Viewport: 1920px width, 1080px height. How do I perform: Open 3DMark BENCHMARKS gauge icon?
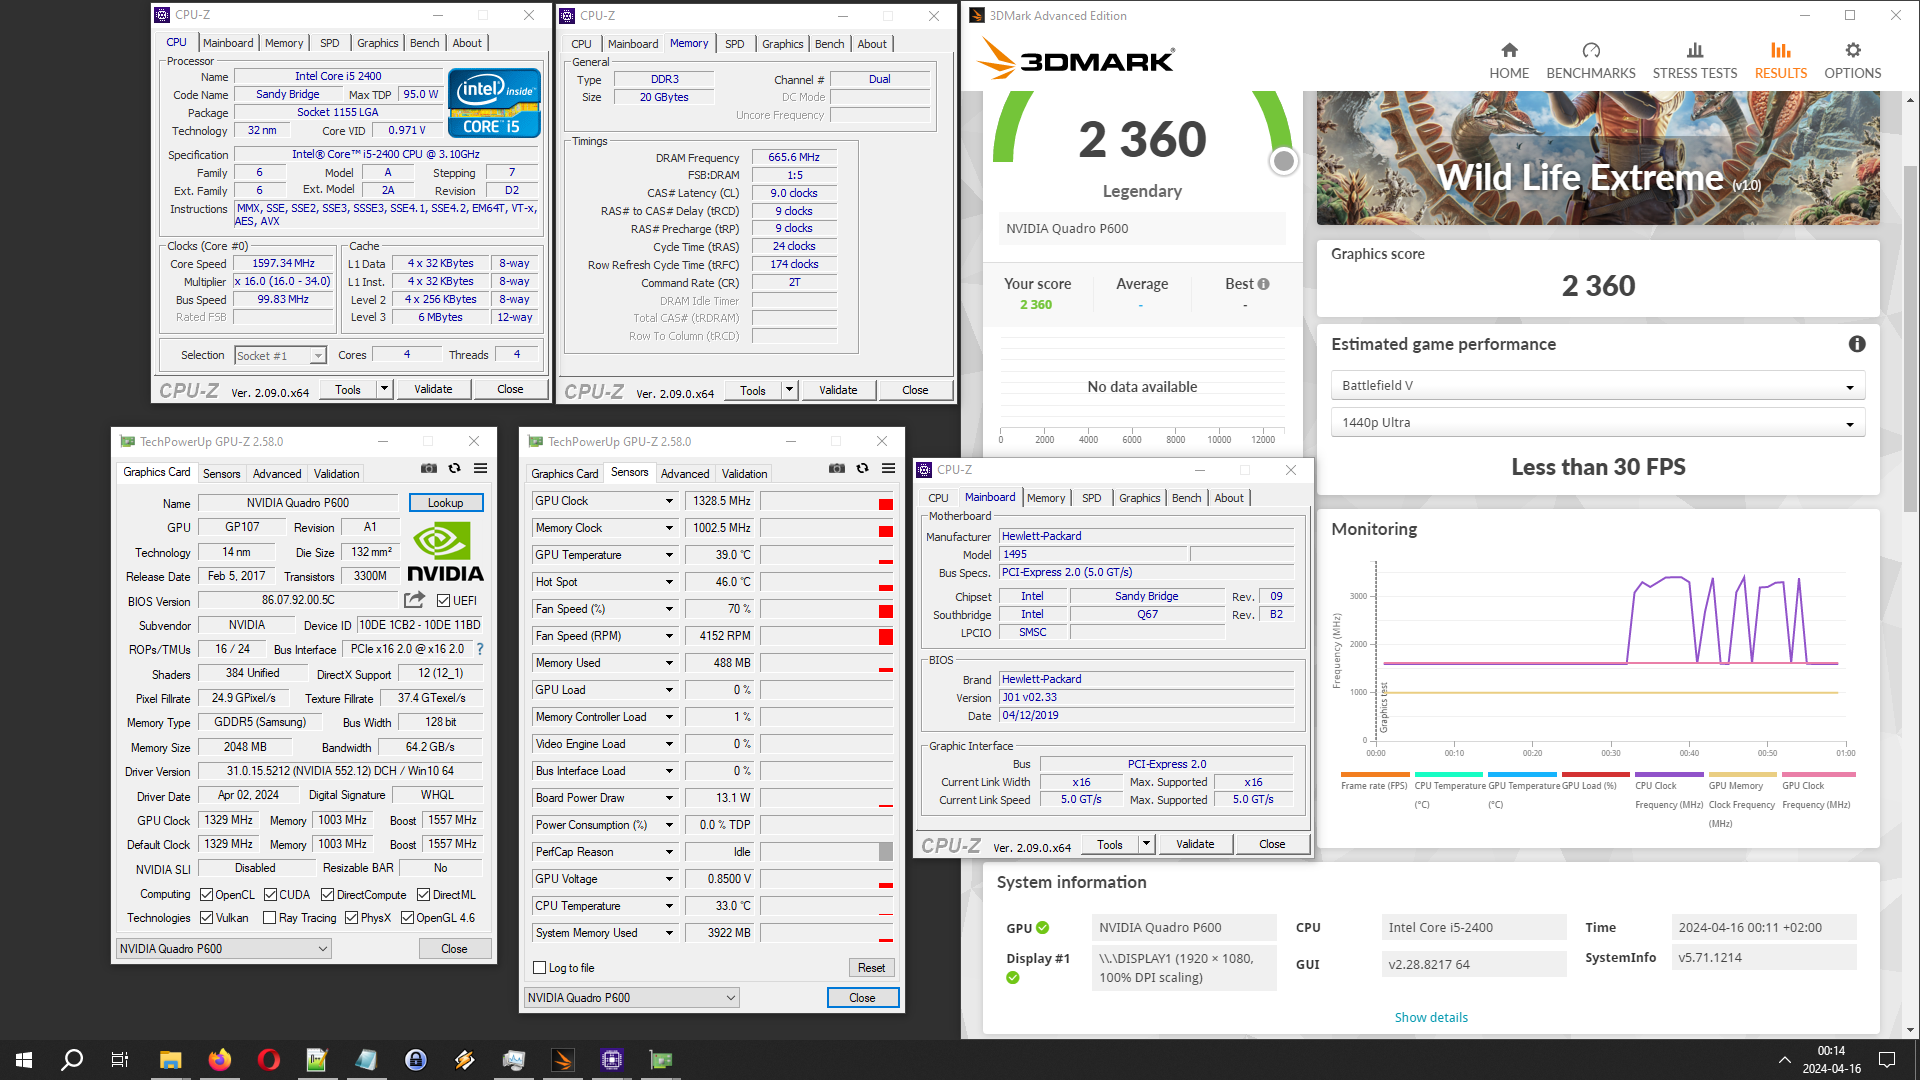coord(1591,50)
